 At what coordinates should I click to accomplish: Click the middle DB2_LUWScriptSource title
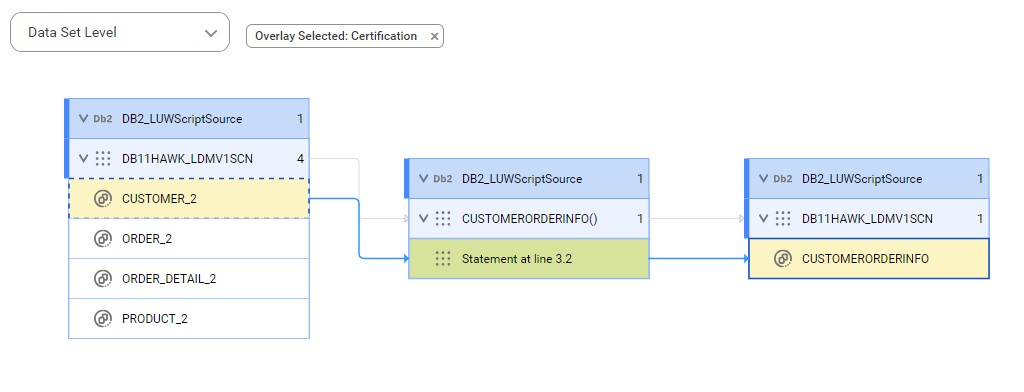coord(522,179)
